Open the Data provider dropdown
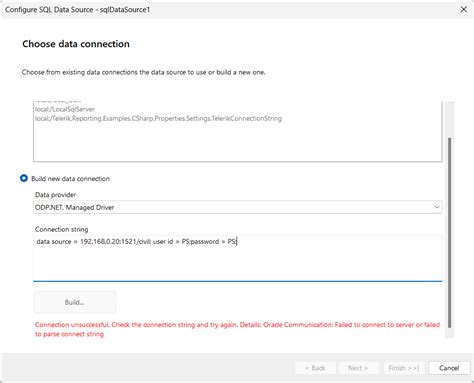 click(x=238, y=207)
